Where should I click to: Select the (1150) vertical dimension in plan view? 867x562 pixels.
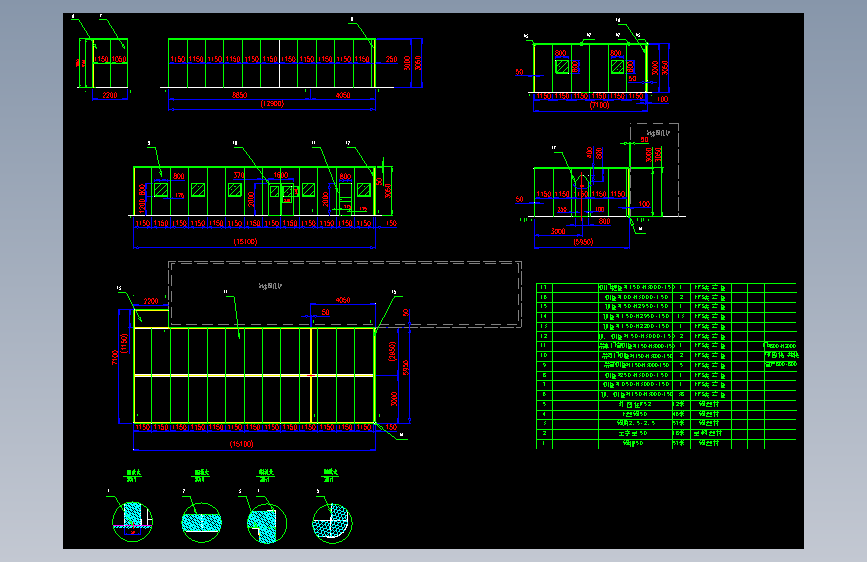[124, 343]
